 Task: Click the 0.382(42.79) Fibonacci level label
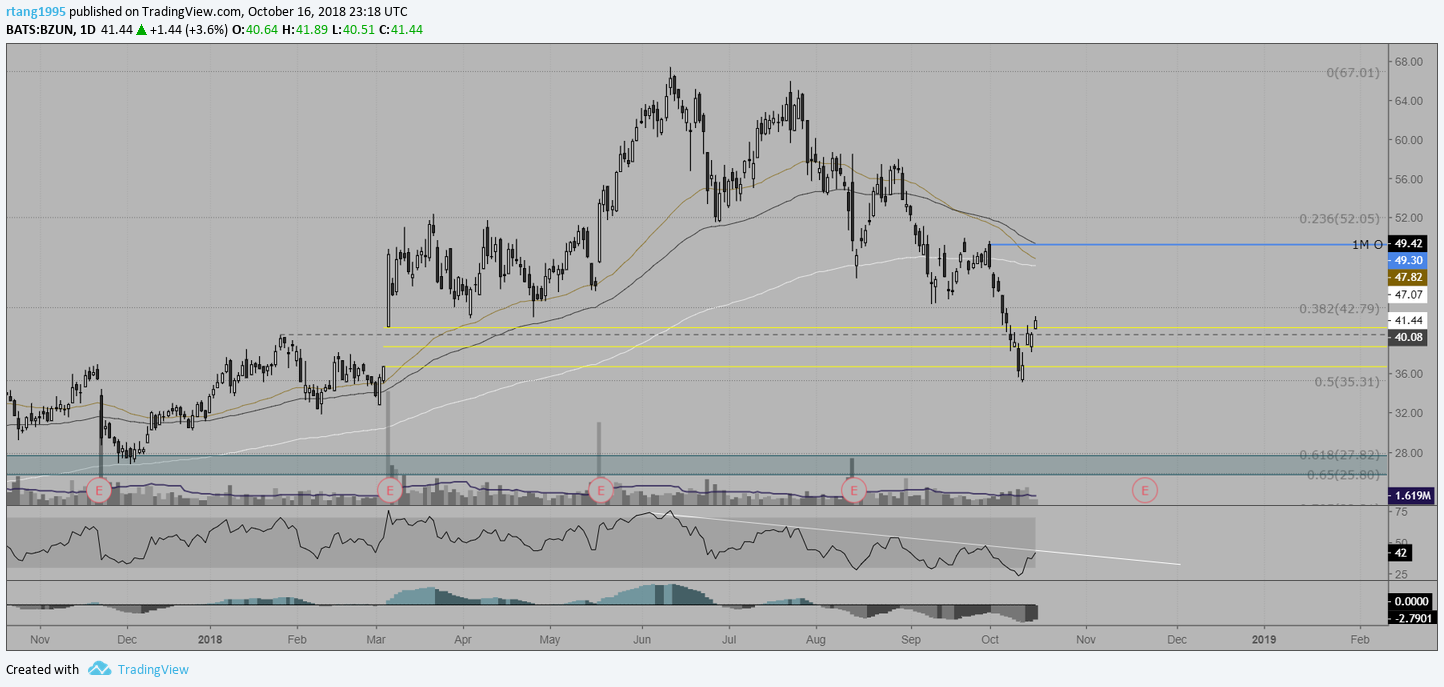(x=1339, y=309)
